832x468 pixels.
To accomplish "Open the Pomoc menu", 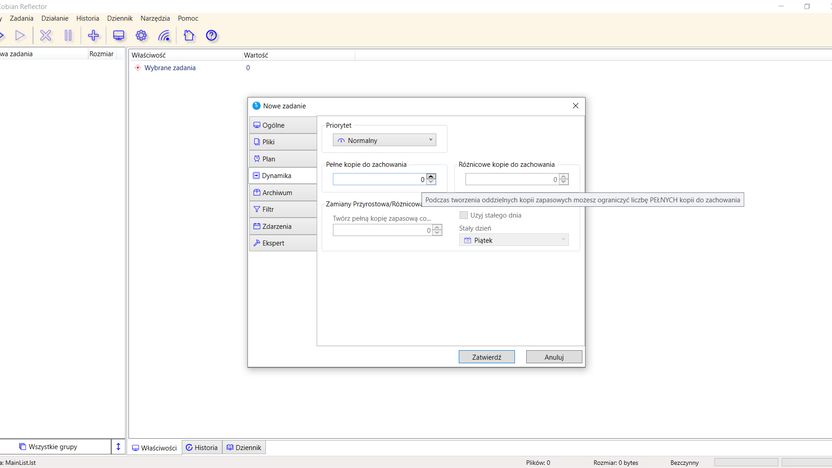I will click(x=188, y=18).
